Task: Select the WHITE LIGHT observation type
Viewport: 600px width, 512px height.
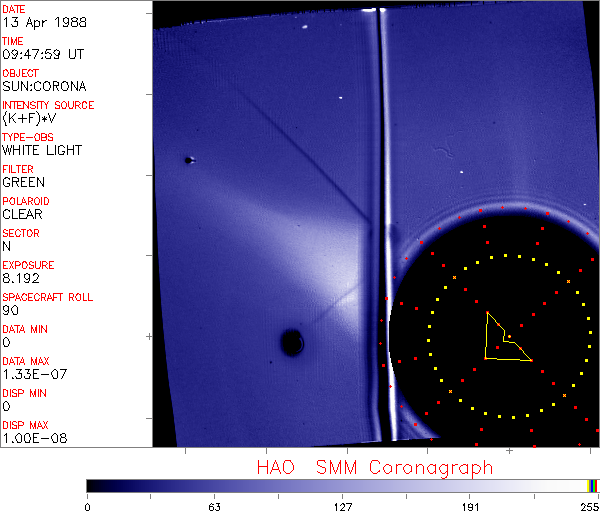Action: point(42,150)
